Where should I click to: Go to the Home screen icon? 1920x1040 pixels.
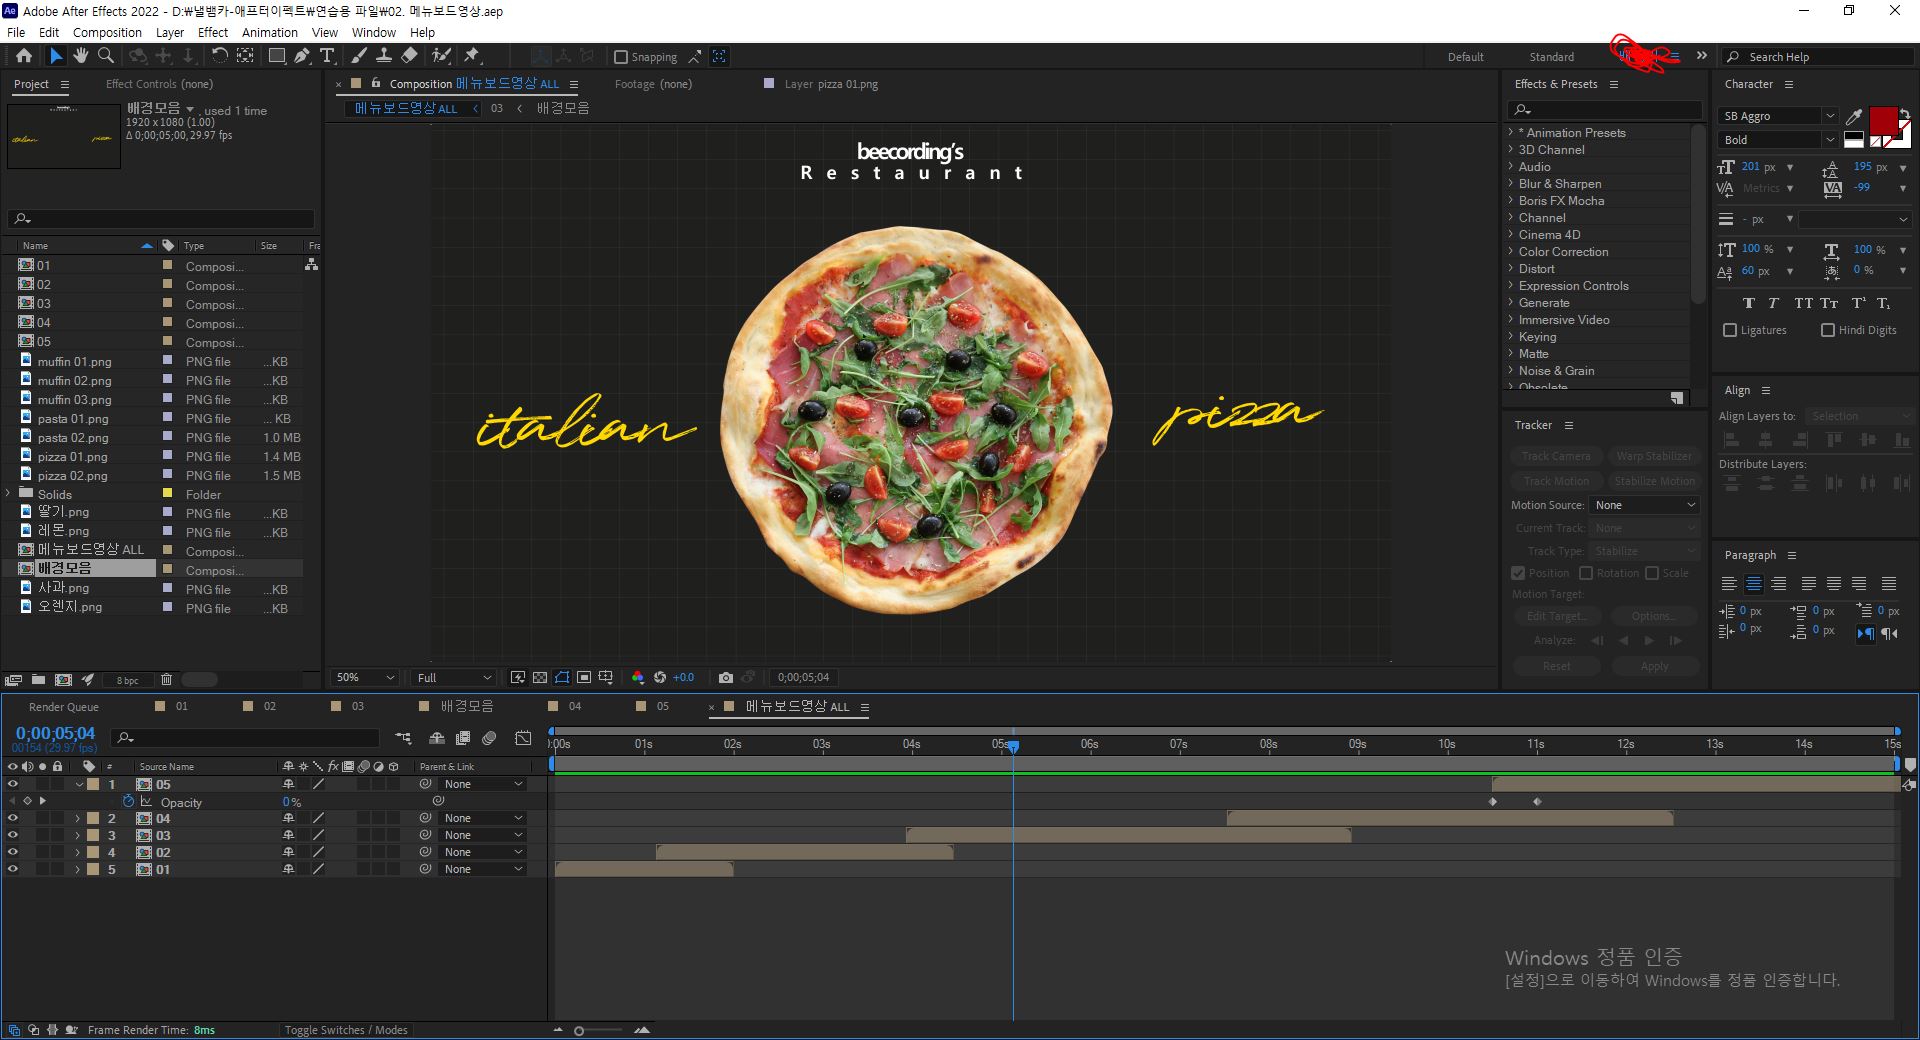tap(24, 56)
